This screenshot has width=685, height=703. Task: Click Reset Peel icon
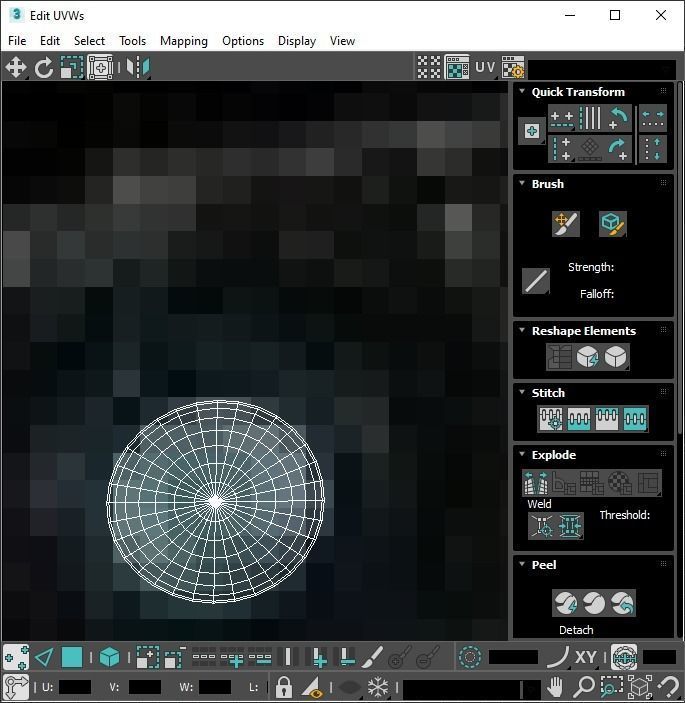(622, 603)
